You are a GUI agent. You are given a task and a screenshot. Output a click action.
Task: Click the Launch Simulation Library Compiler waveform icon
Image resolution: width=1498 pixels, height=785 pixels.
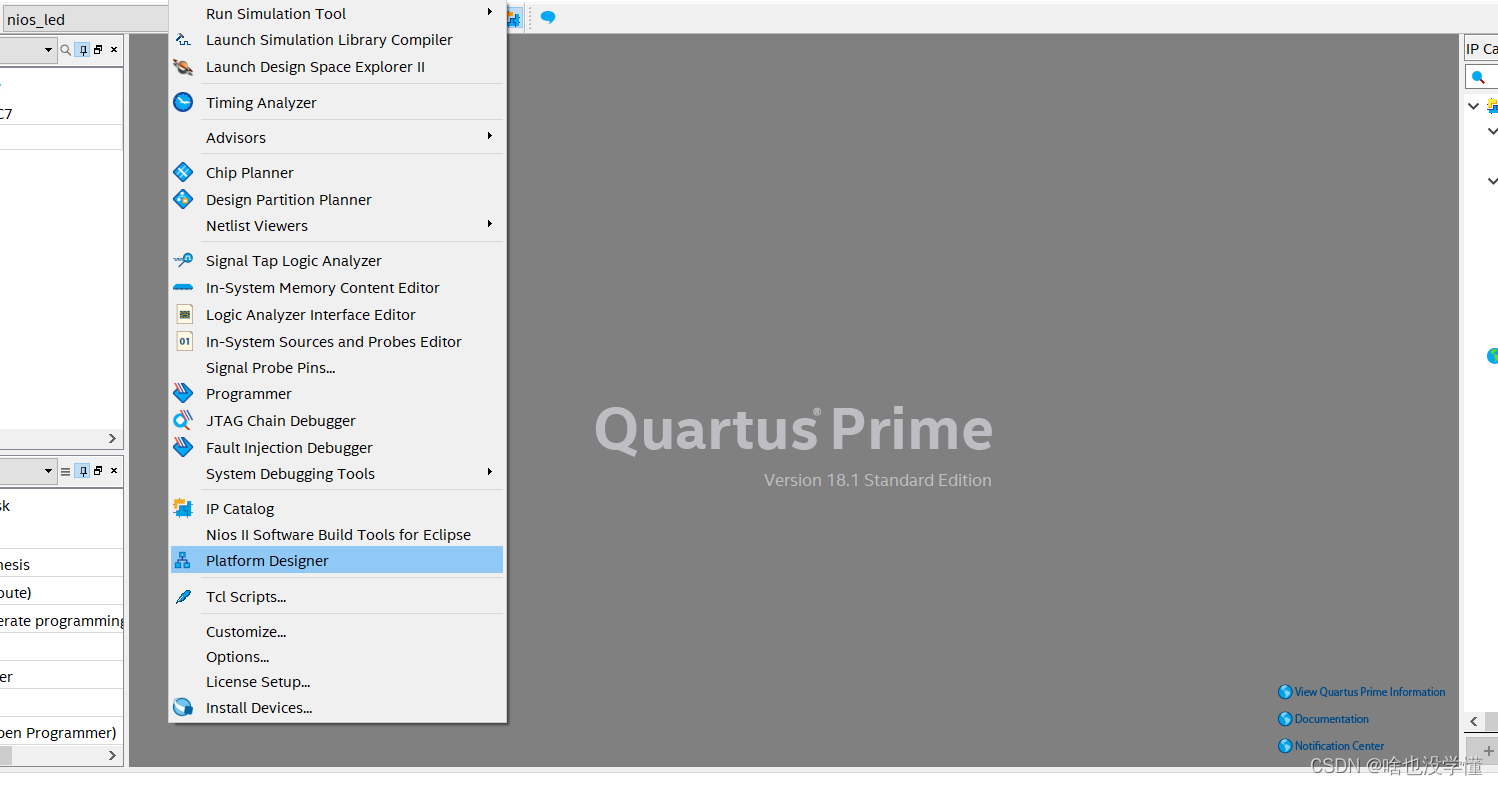183,40
